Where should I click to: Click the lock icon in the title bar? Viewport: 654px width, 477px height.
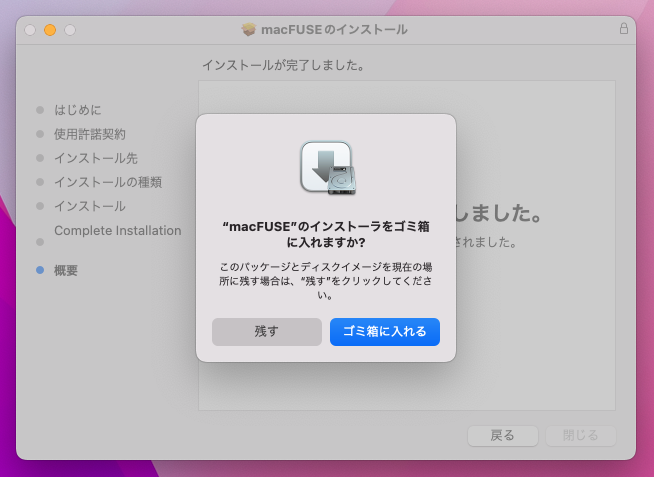[624, 30]
